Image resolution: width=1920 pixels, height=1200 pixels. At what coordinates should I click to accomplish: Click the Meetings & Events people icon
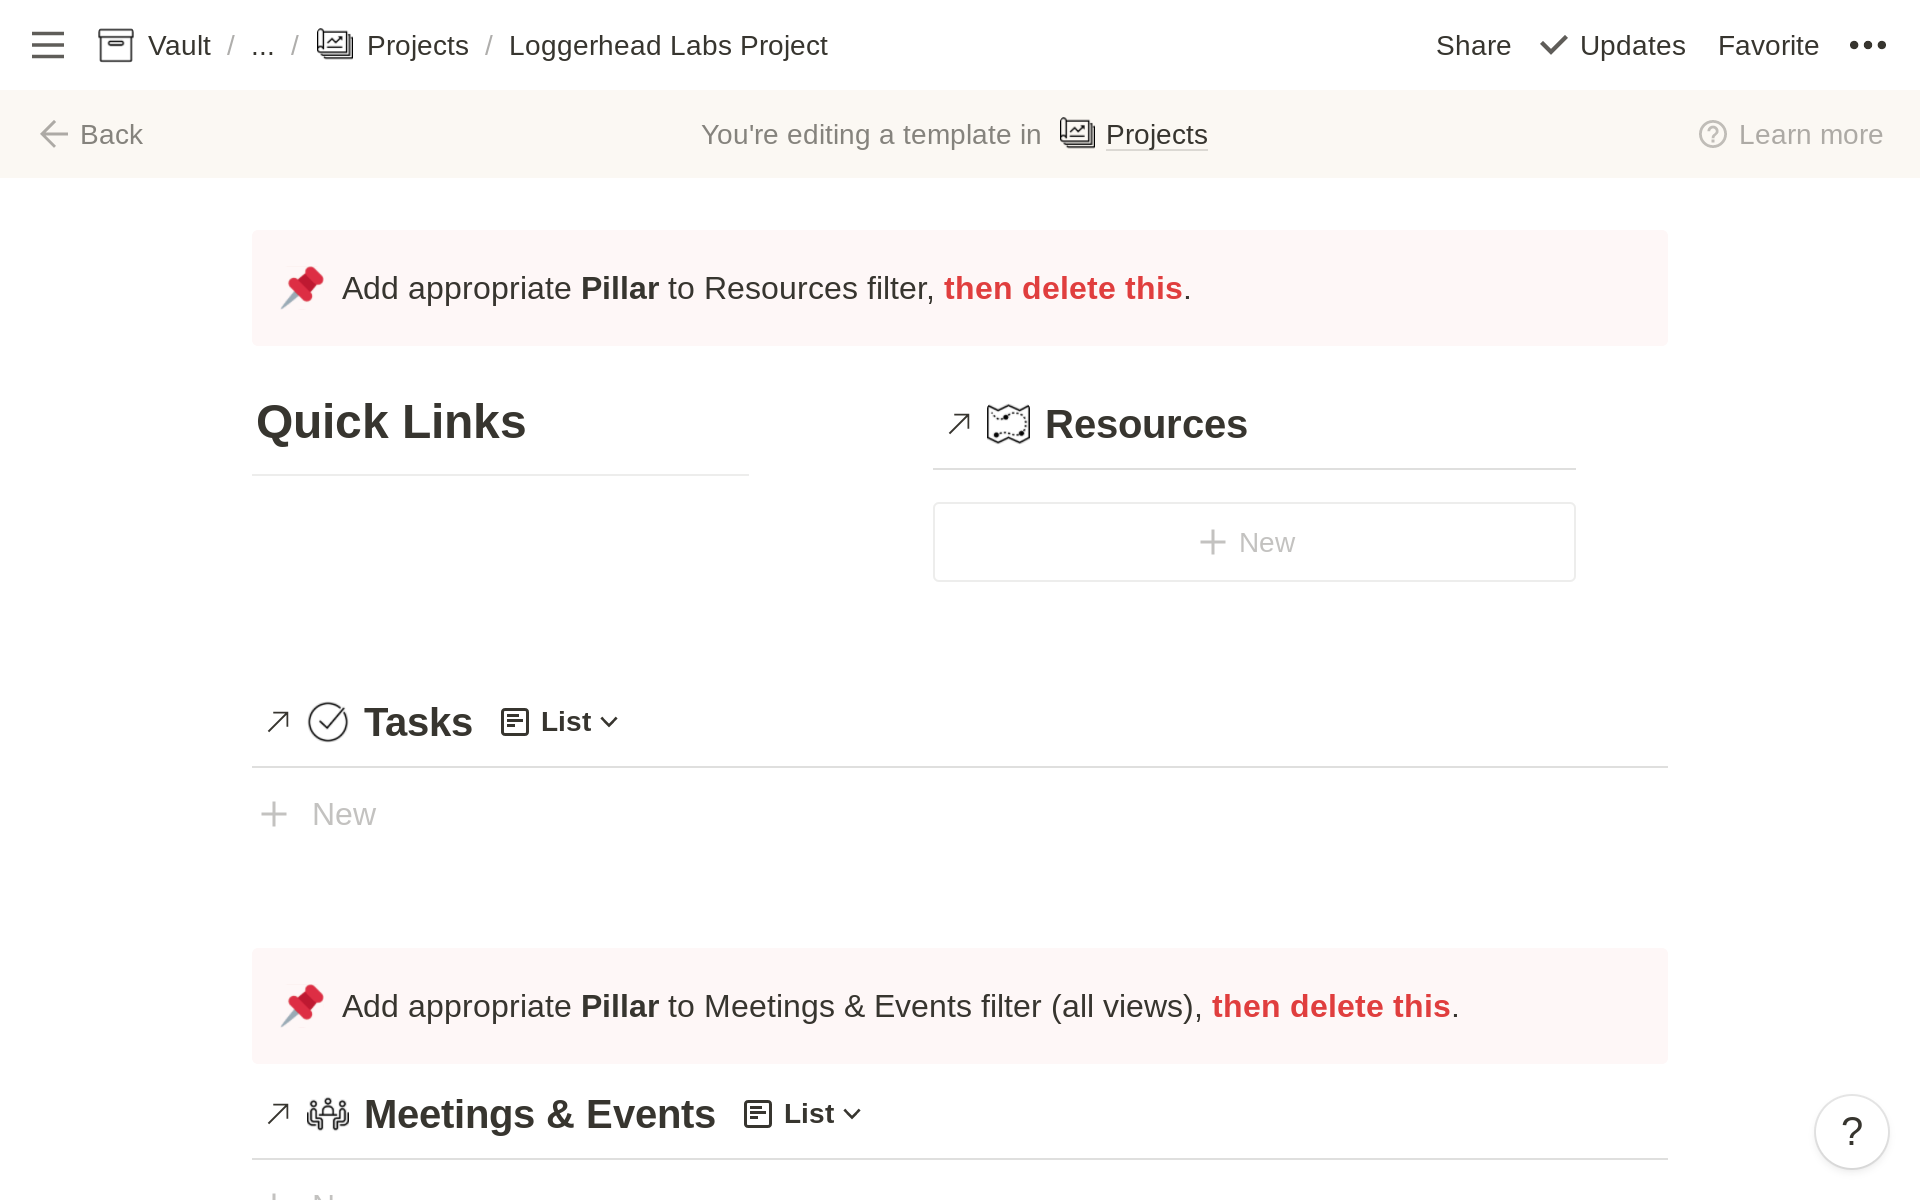[x=329, y=1113]
